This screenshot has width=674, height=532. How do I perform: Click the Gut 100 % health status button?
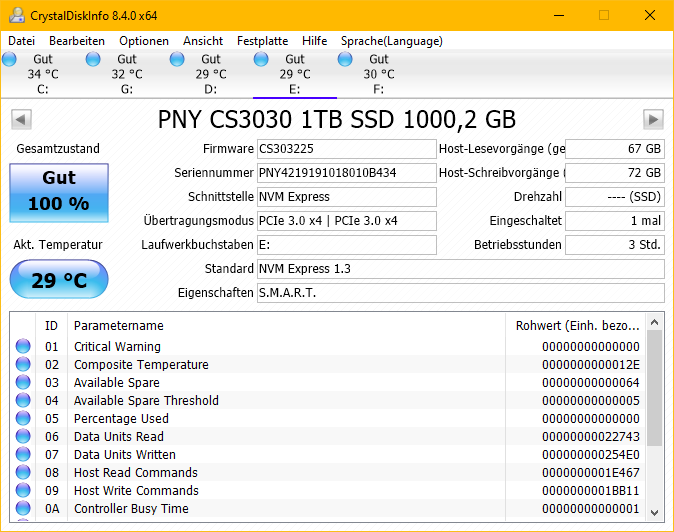click(x=59, y=192)
